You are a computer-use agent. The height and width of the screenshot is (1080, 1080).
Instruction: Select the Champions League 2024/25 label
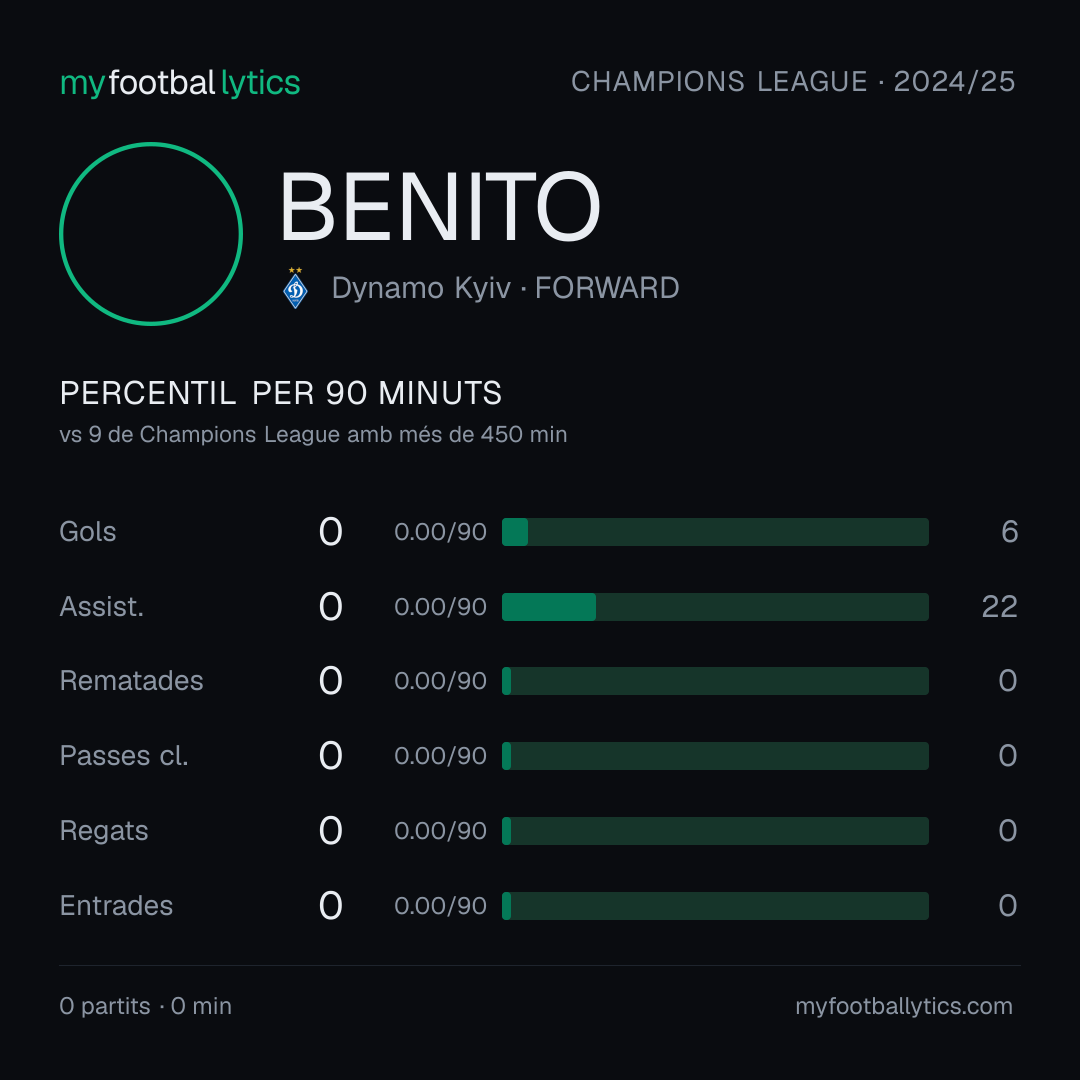point(793,81)
